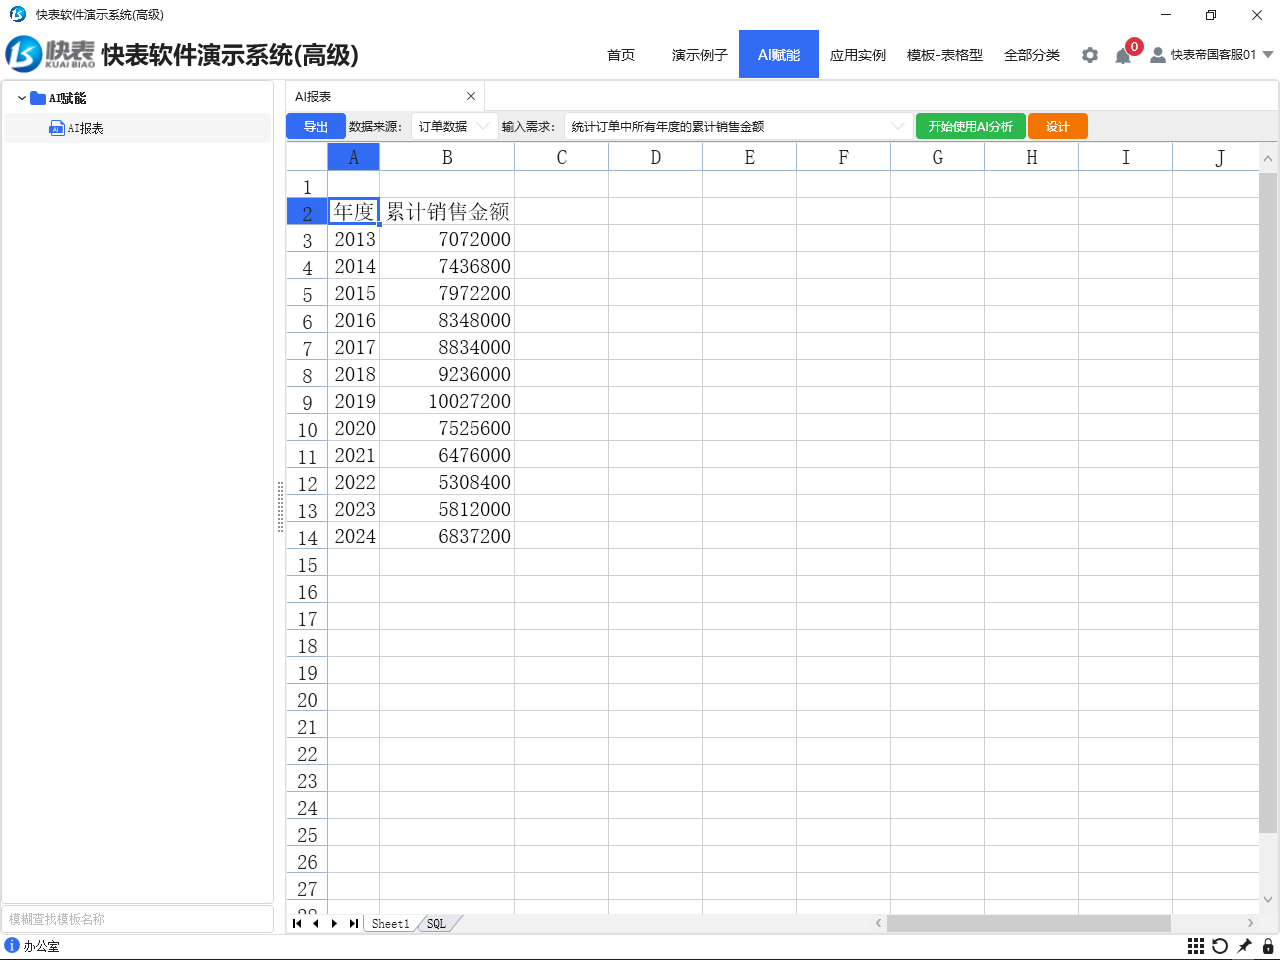Go to first sheet navigation arrow
The image size is (1280, 960).
point(297,923)
